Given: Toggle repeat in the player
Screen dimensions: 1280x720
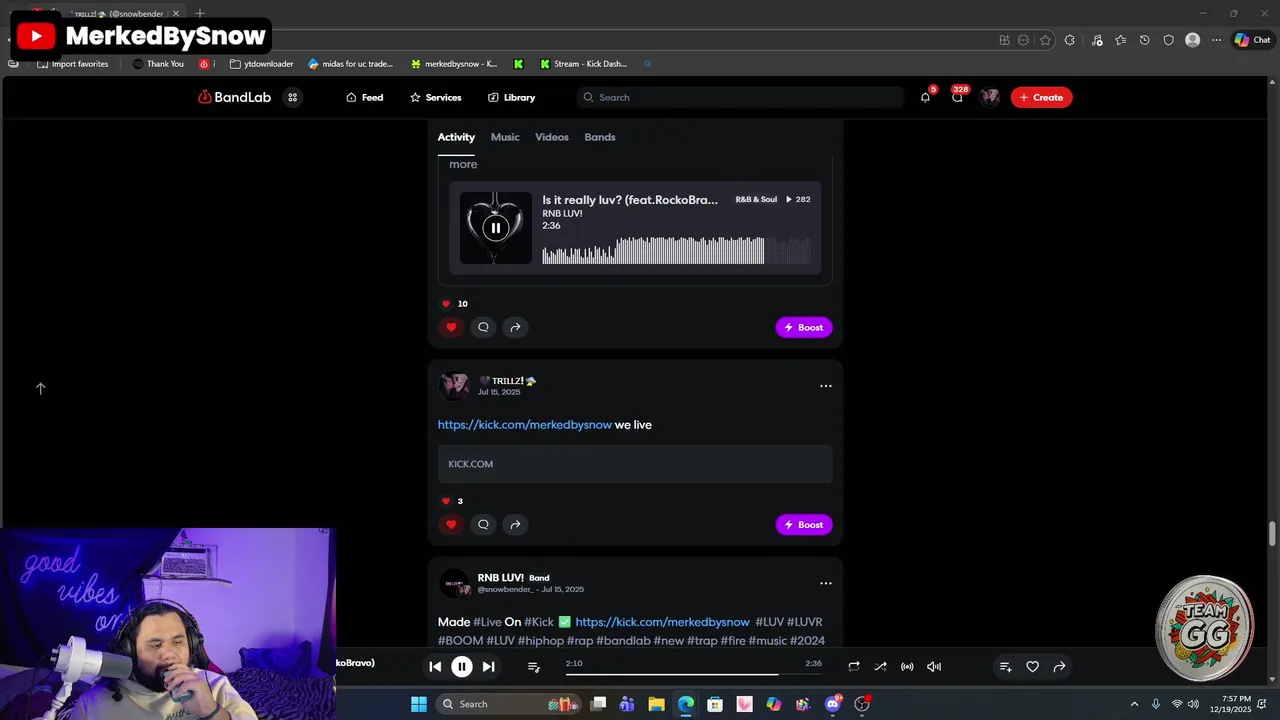Looking at the screenshot, I should 854,667.
